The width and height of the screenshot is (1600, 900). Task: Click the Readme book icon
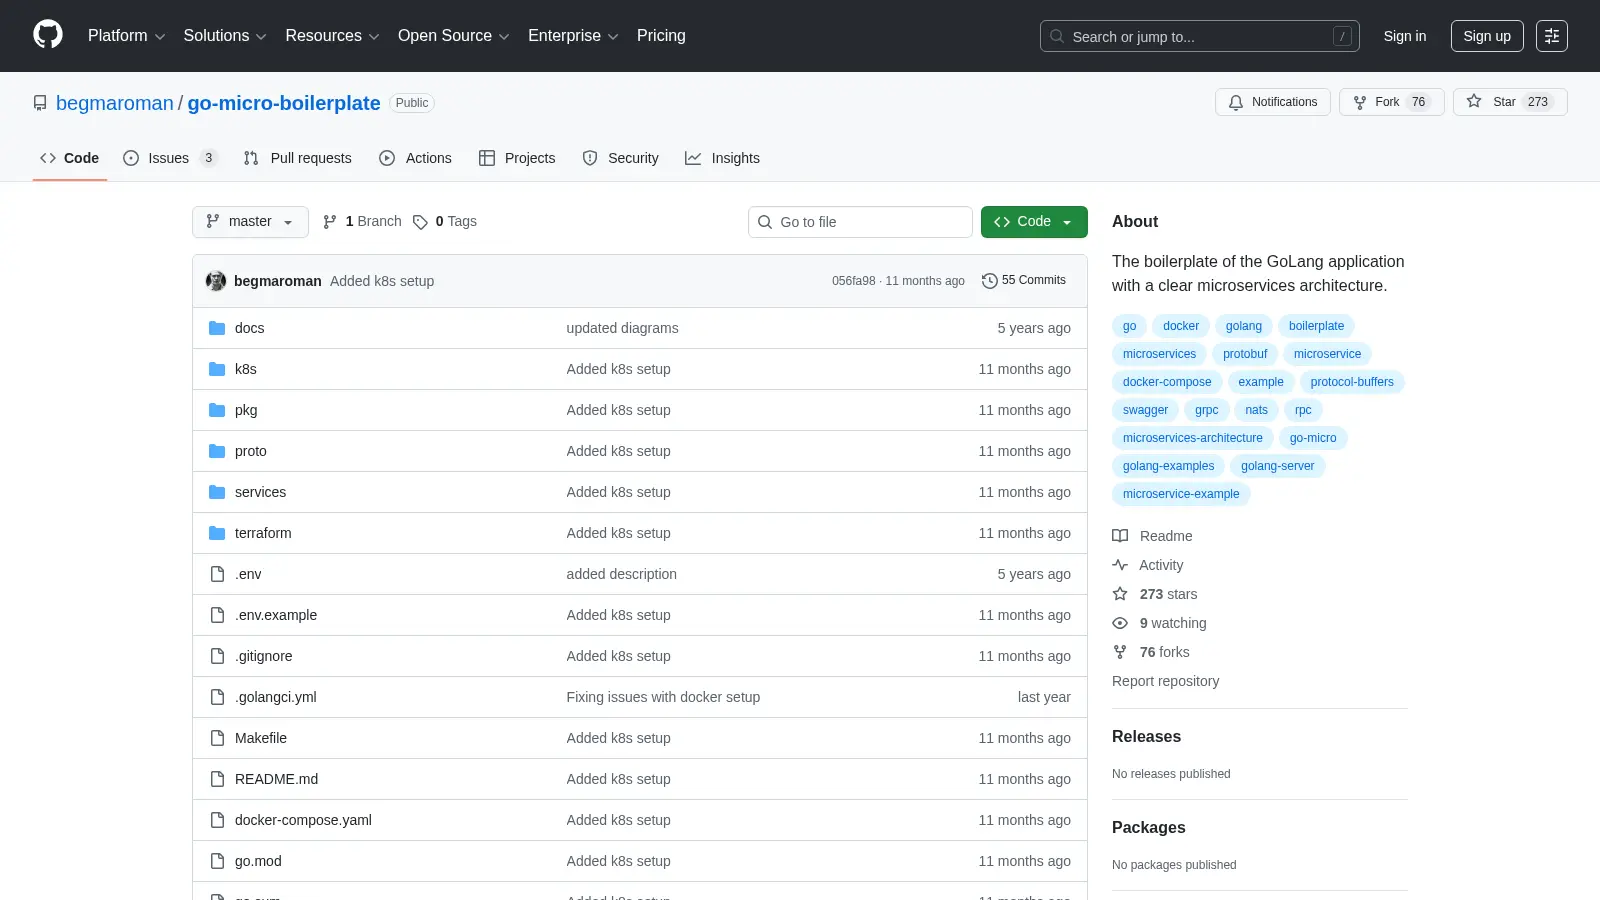pyautogui.click(x=1120, y=536)
